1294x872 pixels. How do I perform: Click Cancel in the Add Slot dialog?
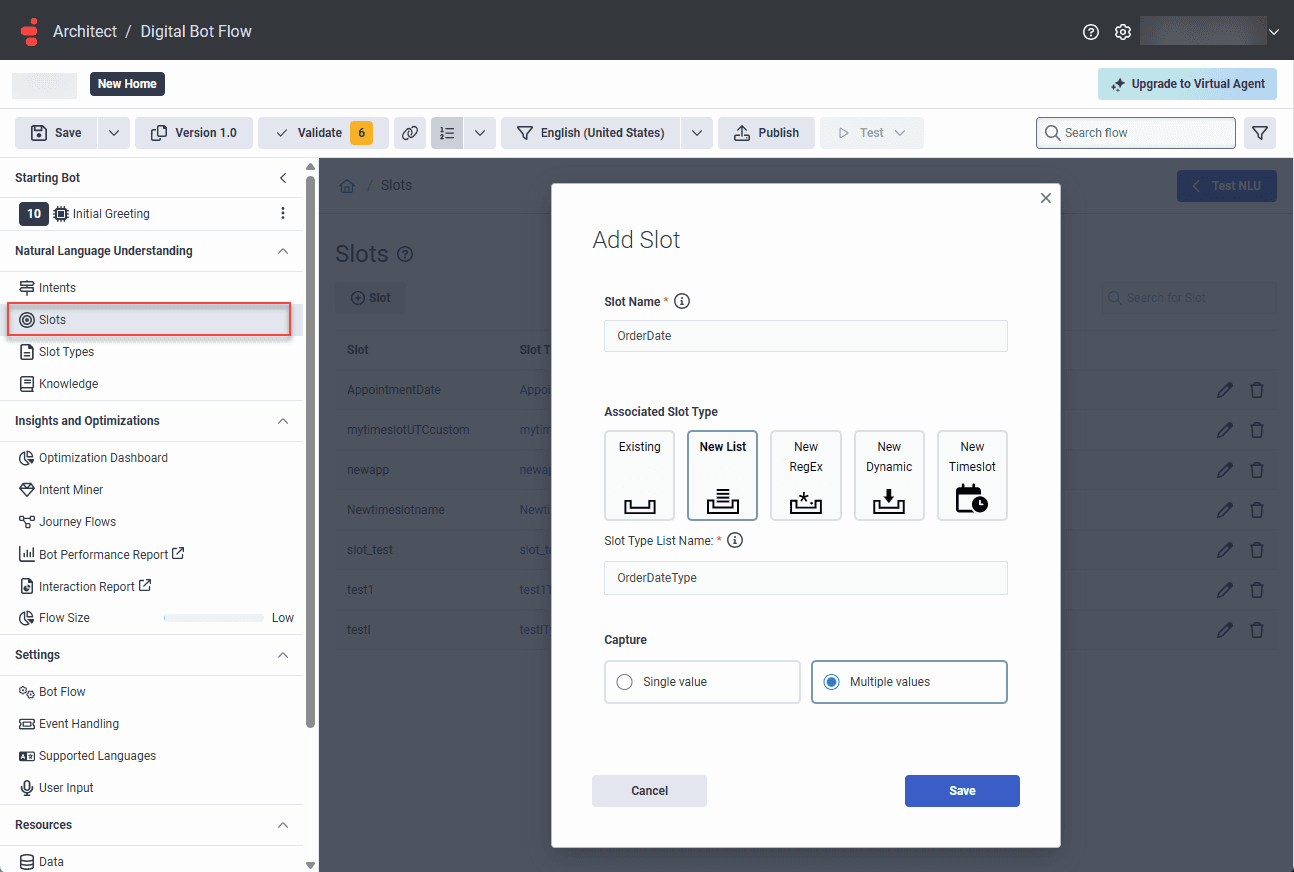649,790
